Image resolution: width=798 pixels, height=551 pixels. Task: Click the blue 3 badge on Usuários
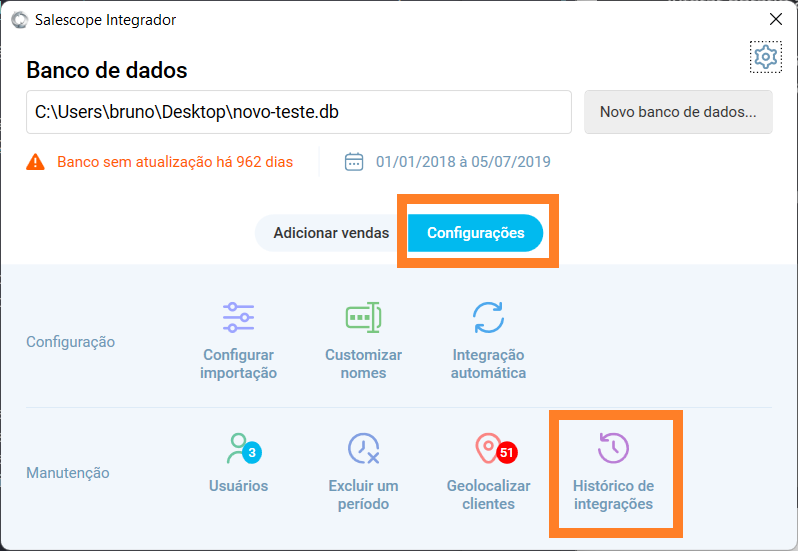coord(252,452)
